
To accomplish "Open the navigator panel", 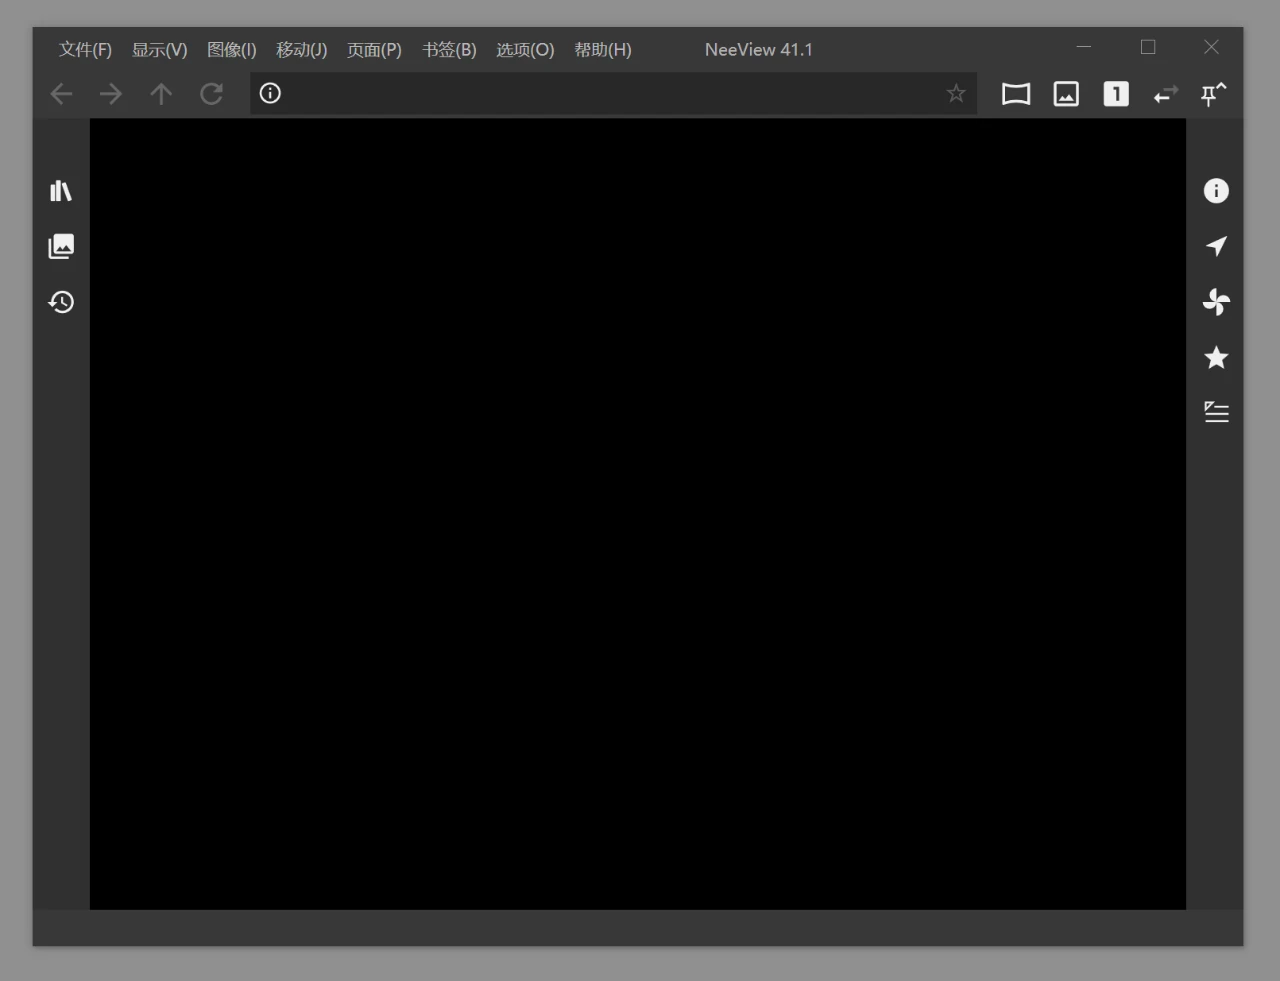I will coord(1216,246).
